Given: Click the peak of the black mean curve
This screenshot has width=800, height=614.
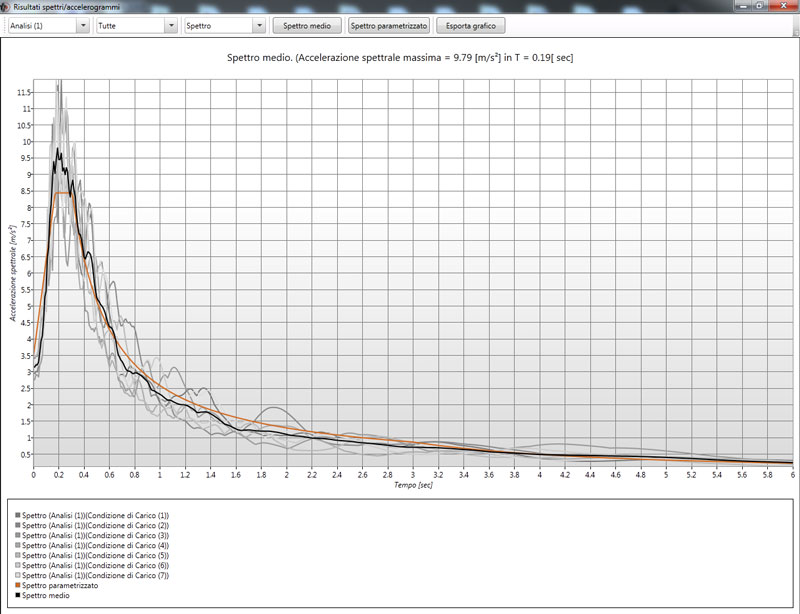Looking at the screenshot, I should [58, 149].
